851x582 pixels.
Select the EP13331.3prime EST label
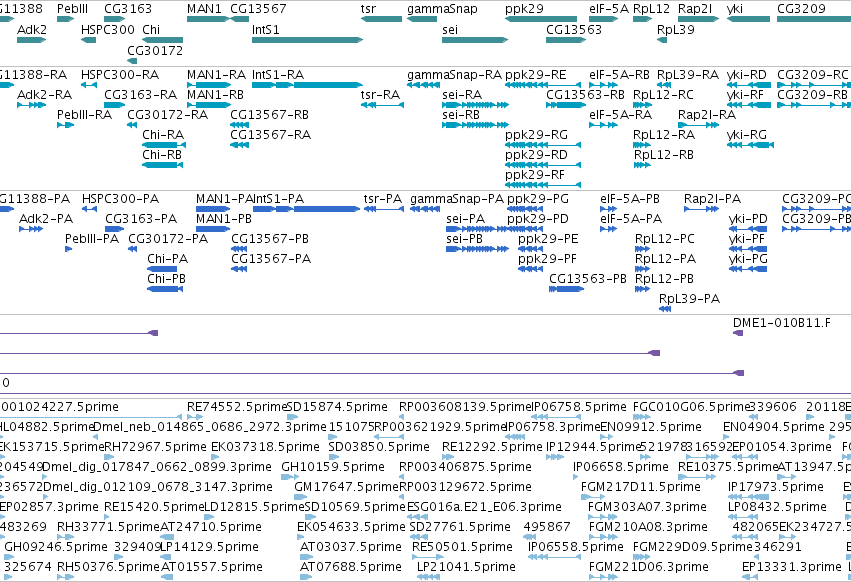[791, 566]
